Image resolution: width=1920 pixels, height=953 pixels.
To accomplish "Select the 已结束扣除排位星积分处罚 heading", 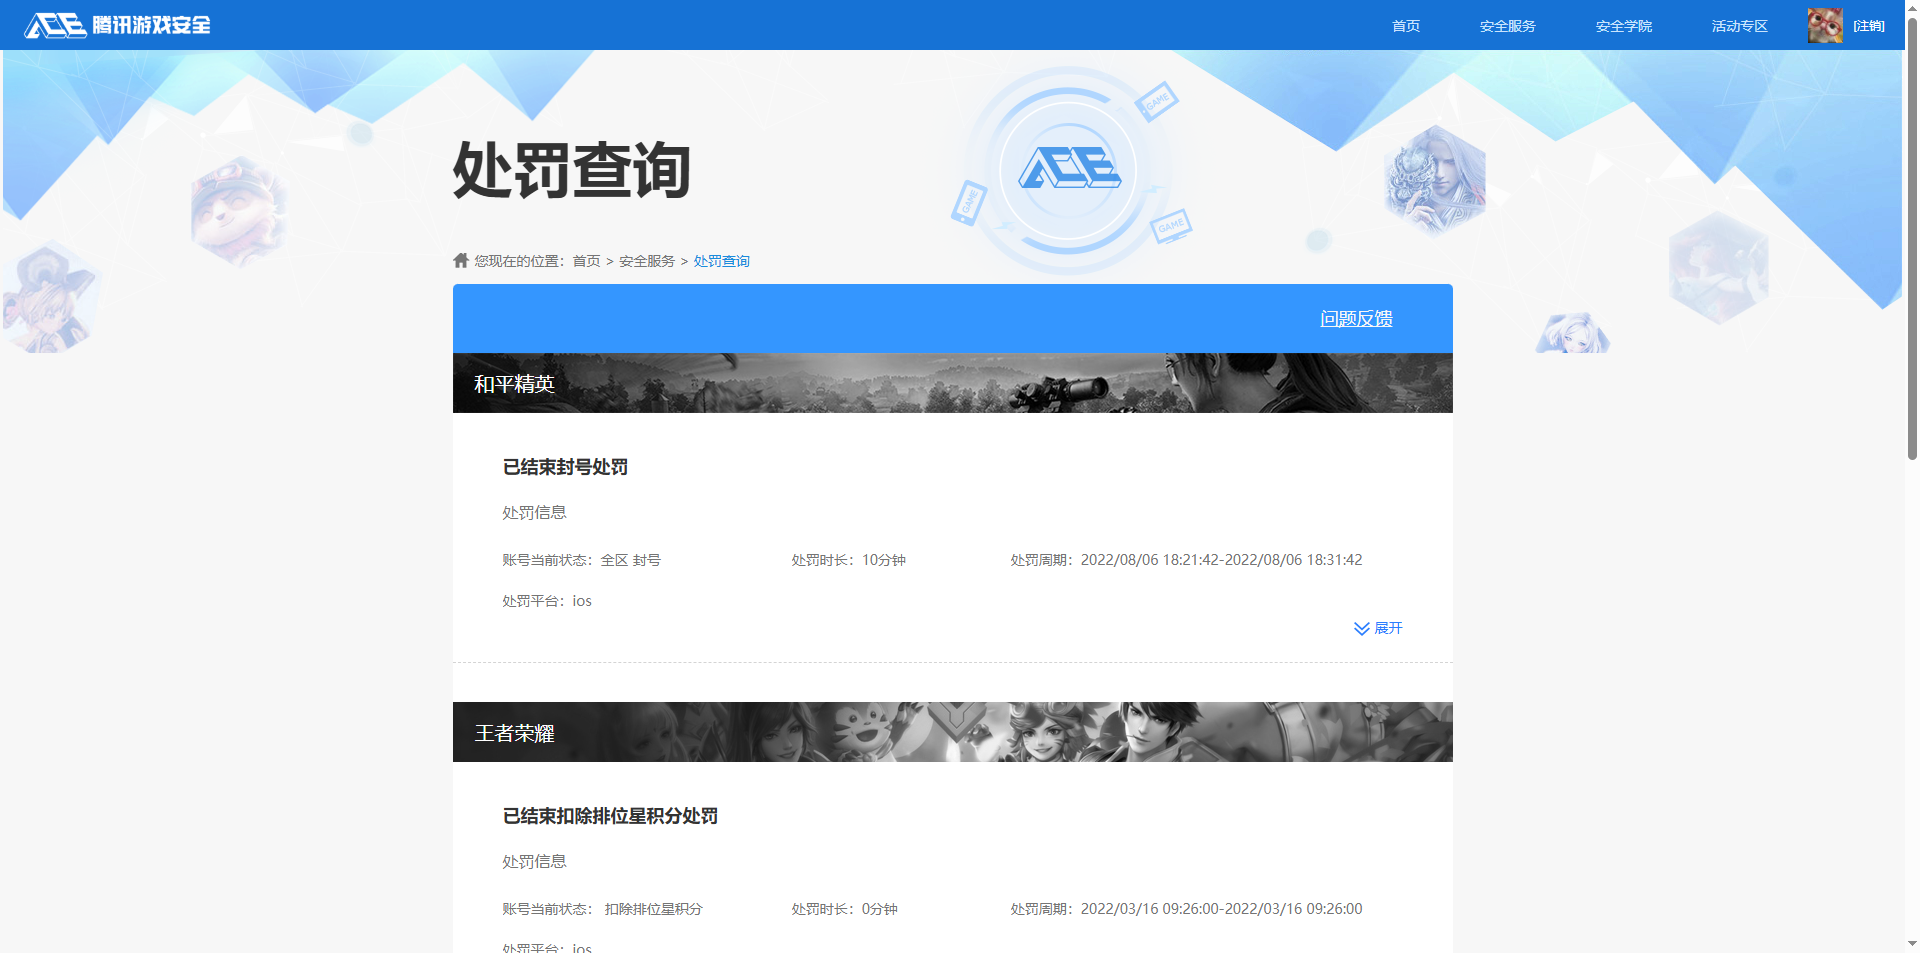I will [610, 816].
